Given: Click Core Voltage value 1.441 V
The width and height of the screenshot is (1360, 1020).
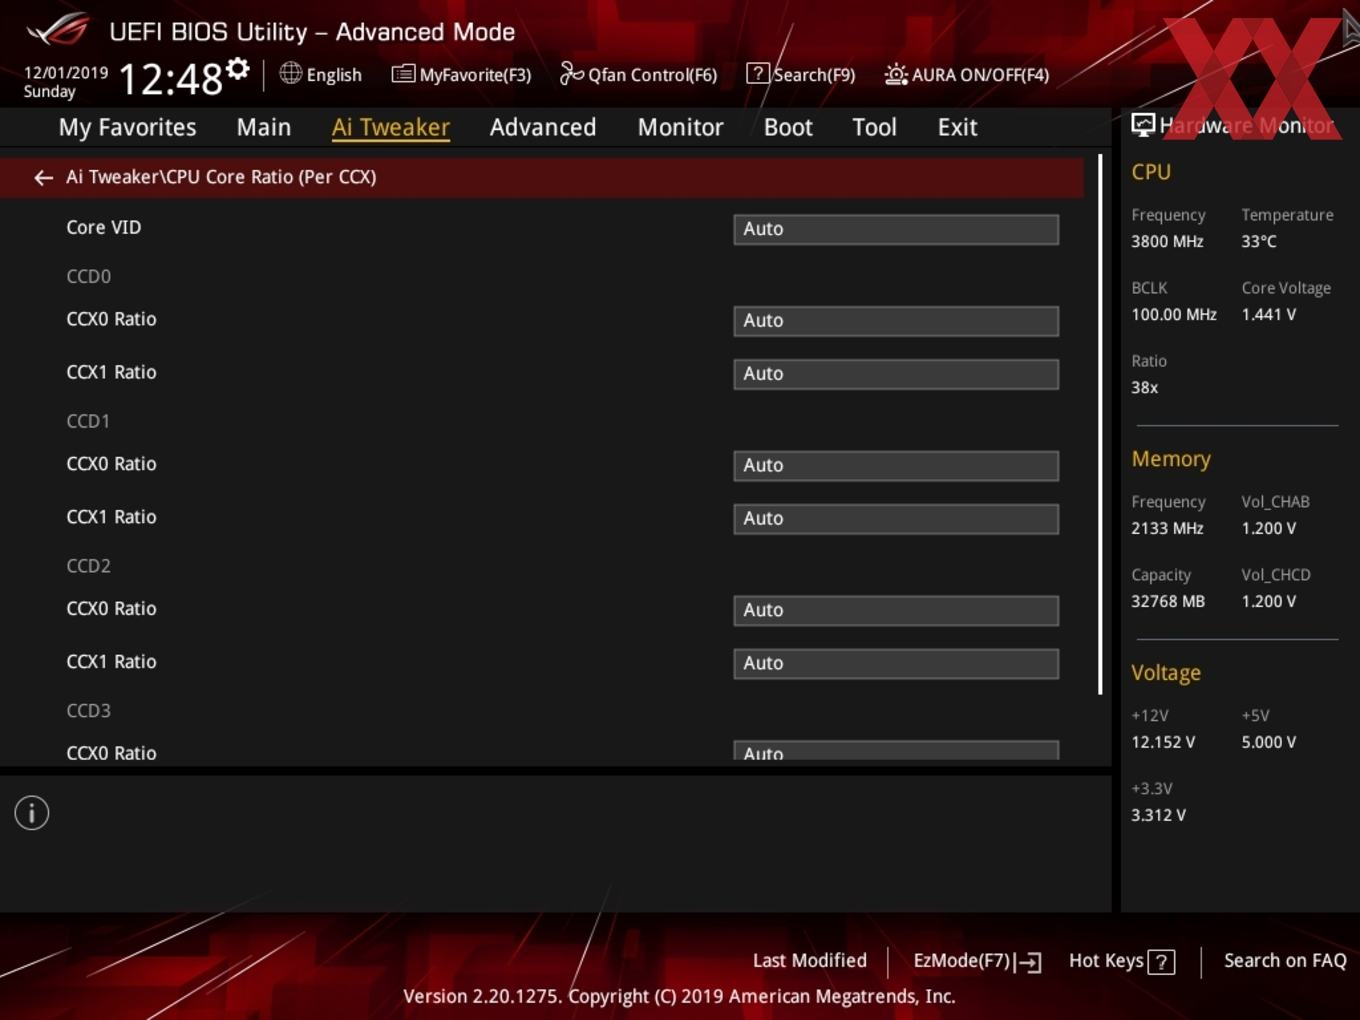Looking at the screenshot, I should tap(1269, 315).
